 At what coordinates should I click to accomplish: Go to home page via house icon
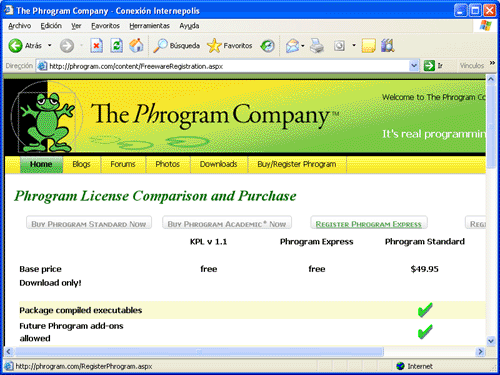[136, 46]
